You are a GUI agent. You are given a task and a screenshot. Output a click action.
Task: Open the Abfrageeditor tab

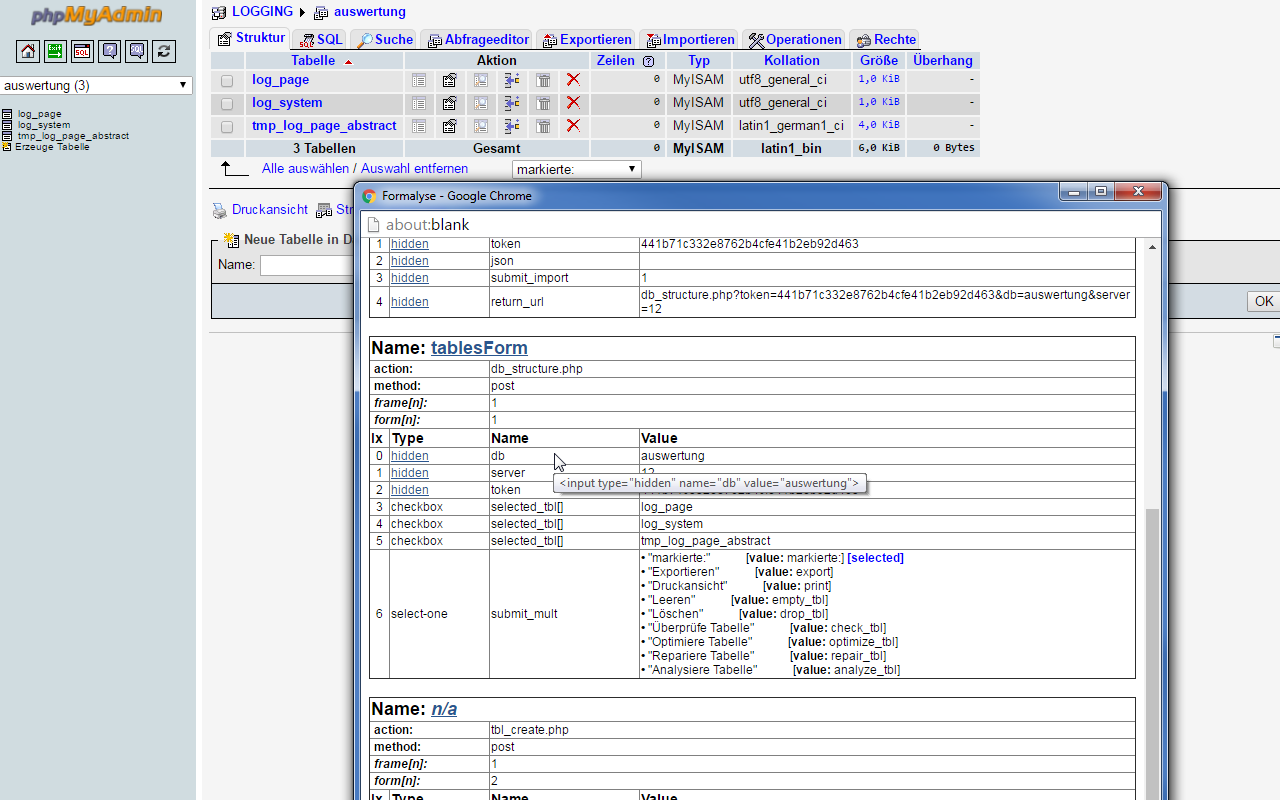[x=478, y=40]
